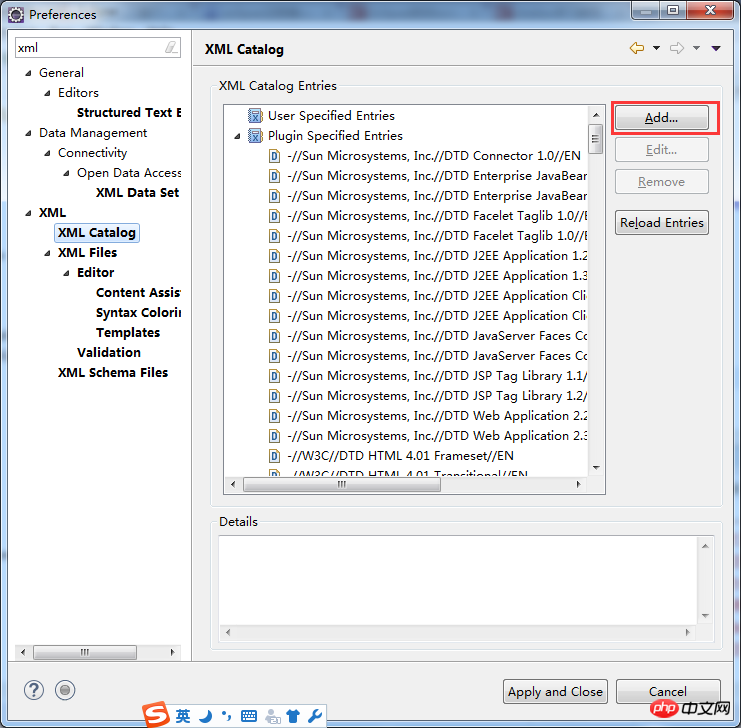This screenshot has height=728, width=741.
Task: Select DTD JSP Tag Library 1.2 entry
Action: click(x=437, y=396)
